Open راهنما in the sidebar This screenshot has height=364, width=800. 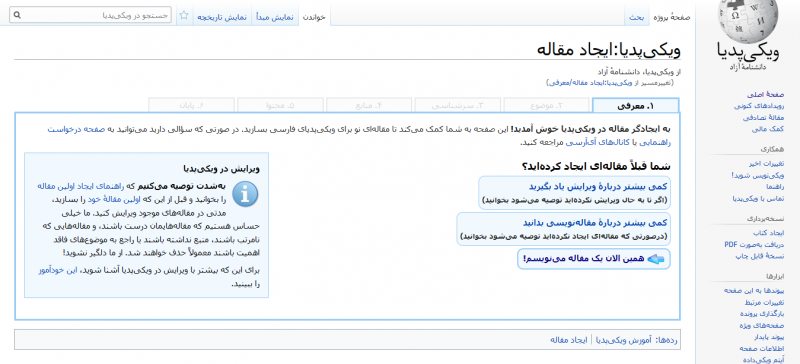pos(775,187)
